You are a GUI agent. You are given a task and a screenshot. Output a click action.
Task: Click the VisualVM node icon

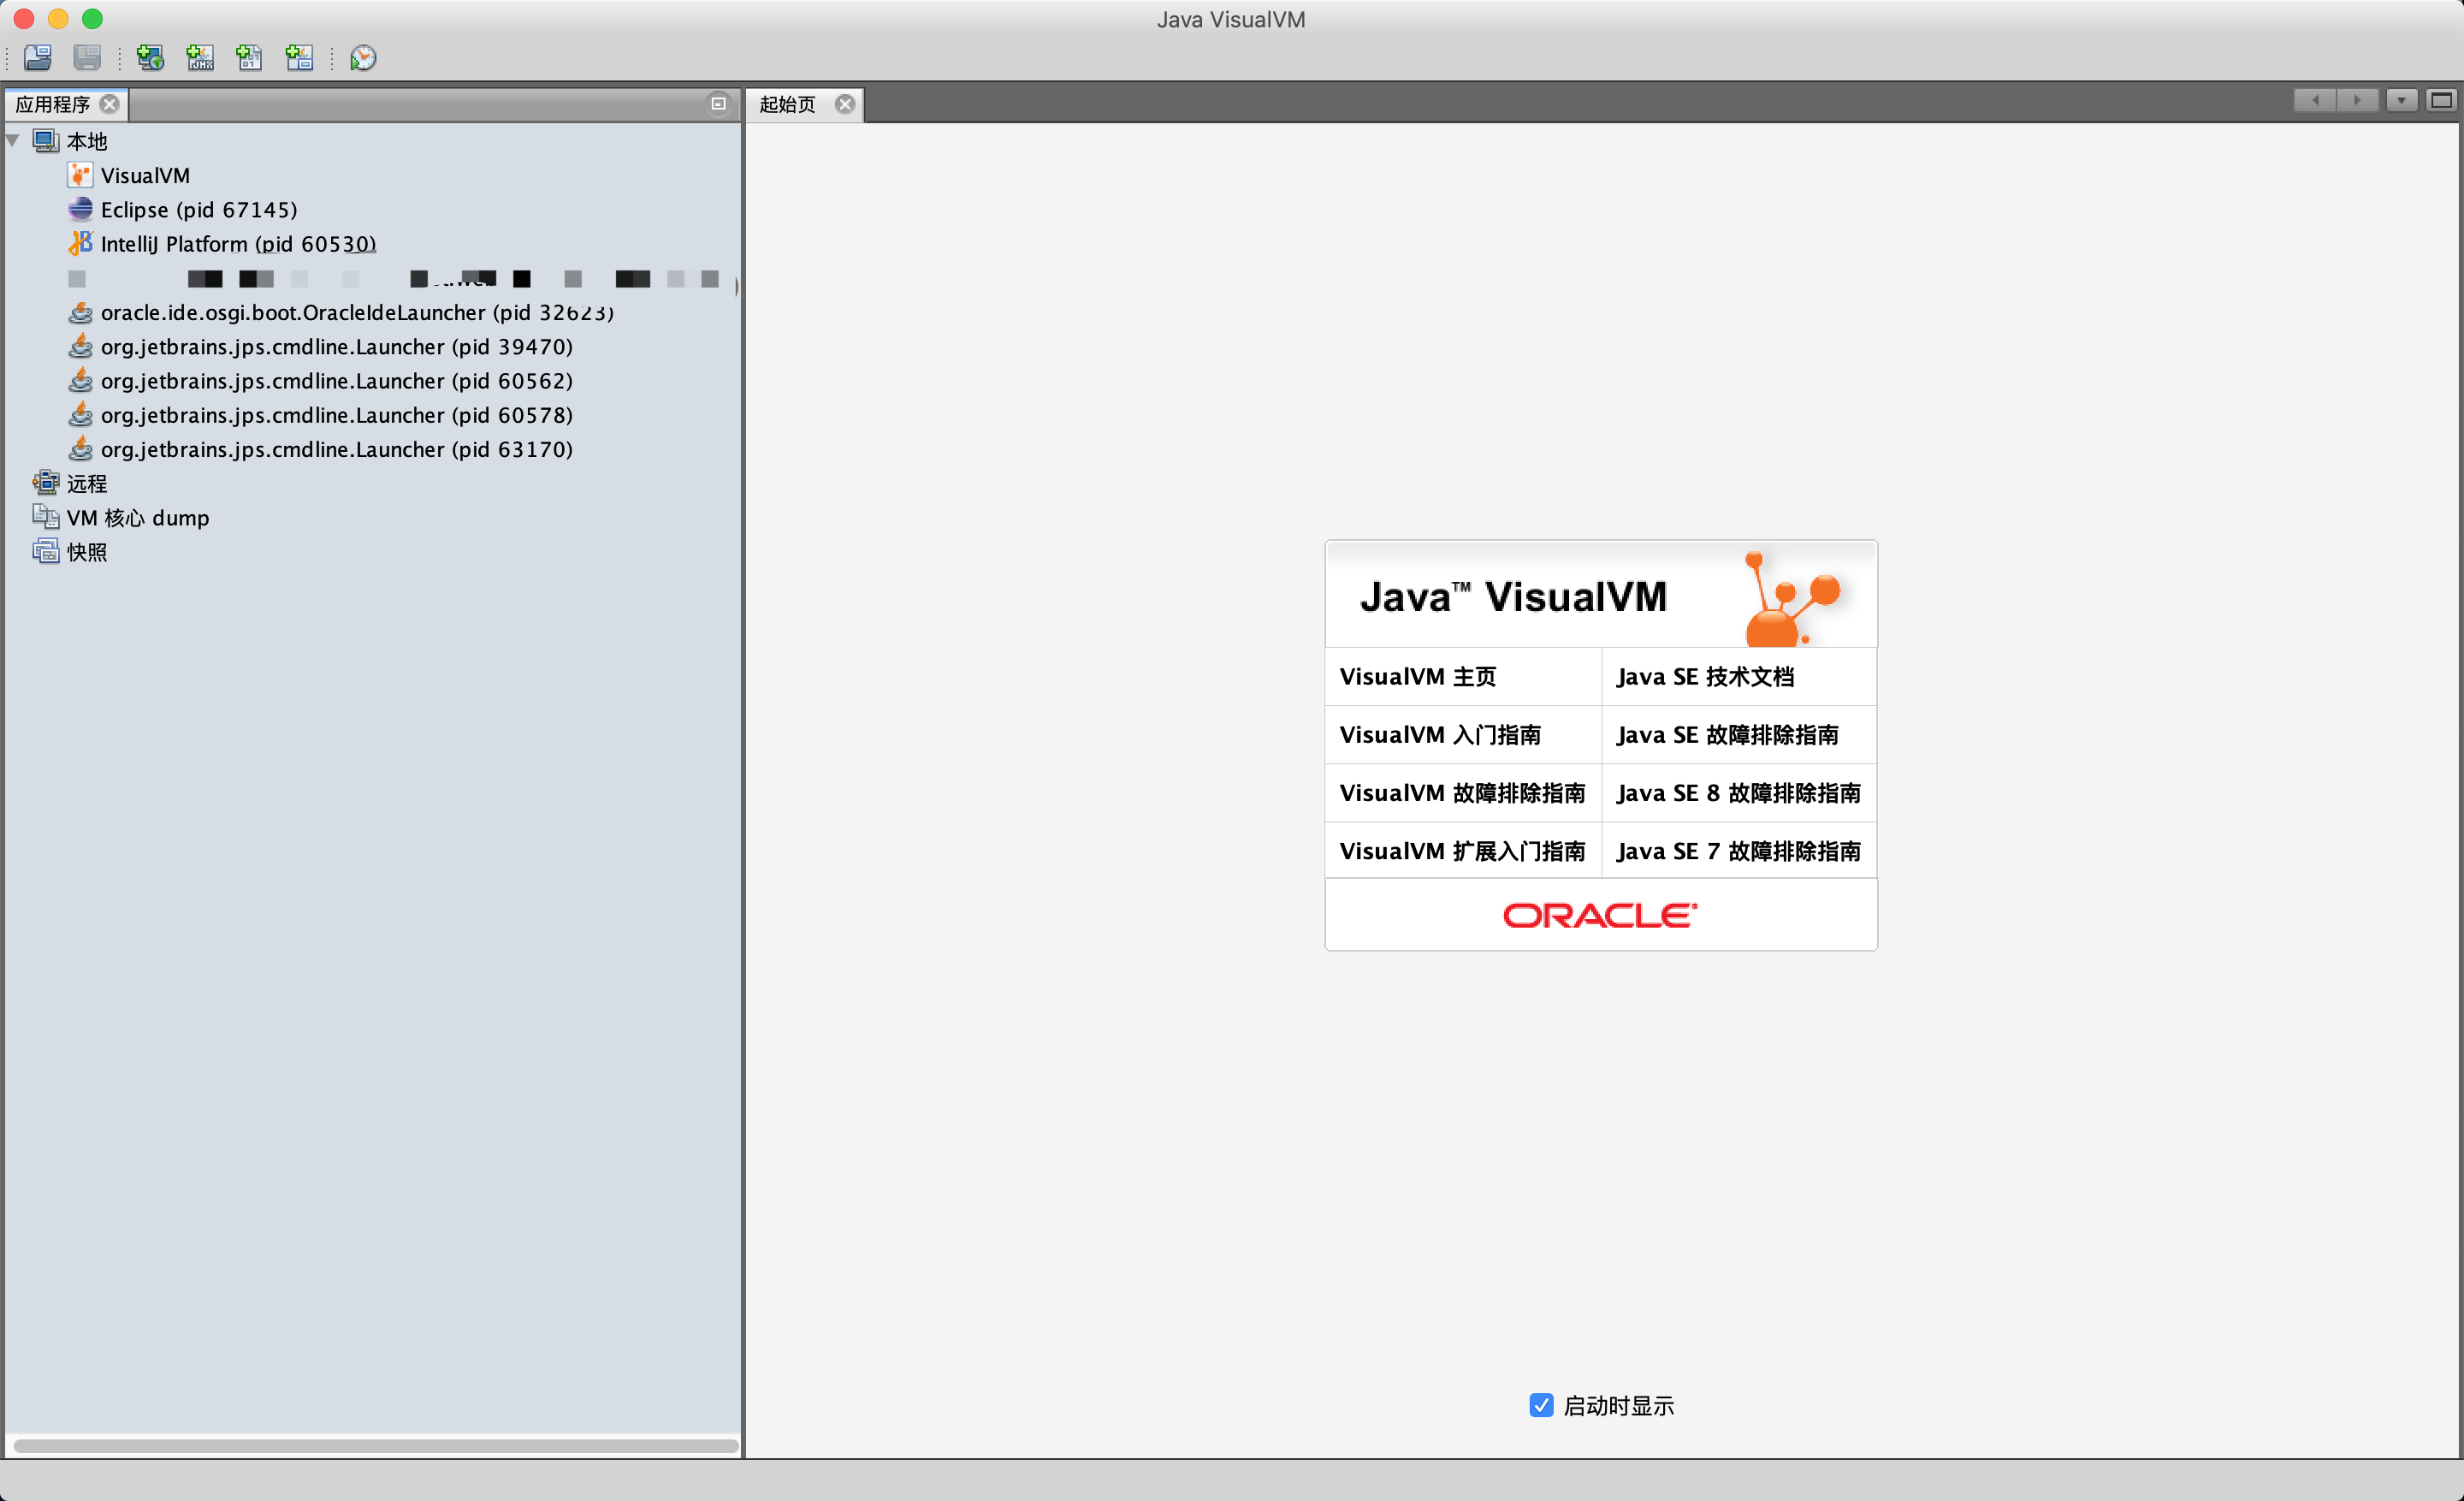pos(81,176)
